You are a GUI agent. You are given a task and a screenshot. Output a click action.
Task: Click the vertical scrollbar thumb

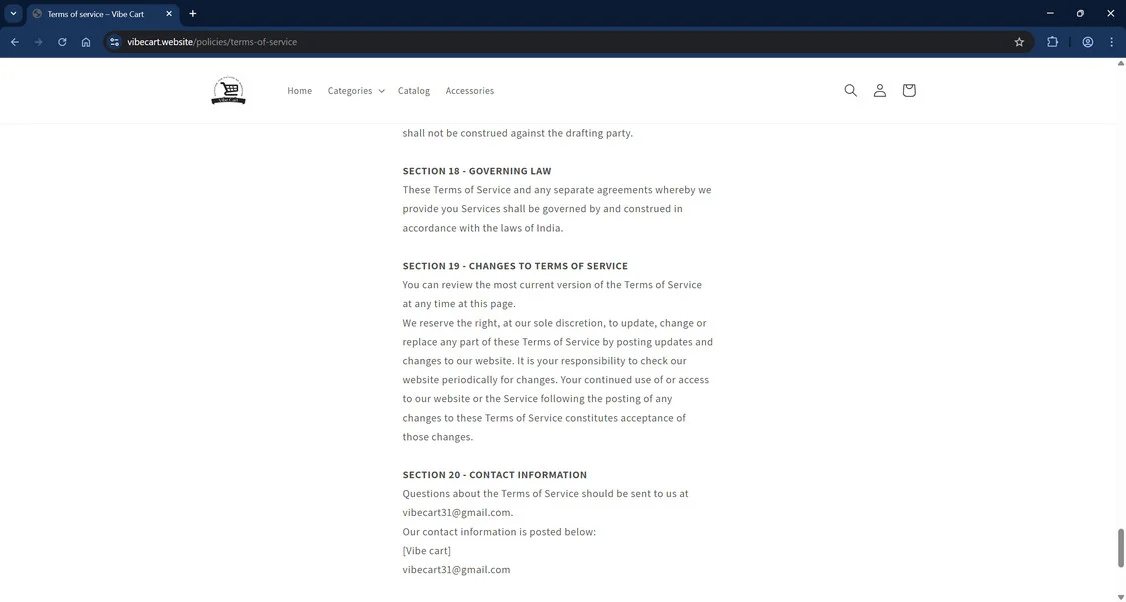tap(1120, 548)
